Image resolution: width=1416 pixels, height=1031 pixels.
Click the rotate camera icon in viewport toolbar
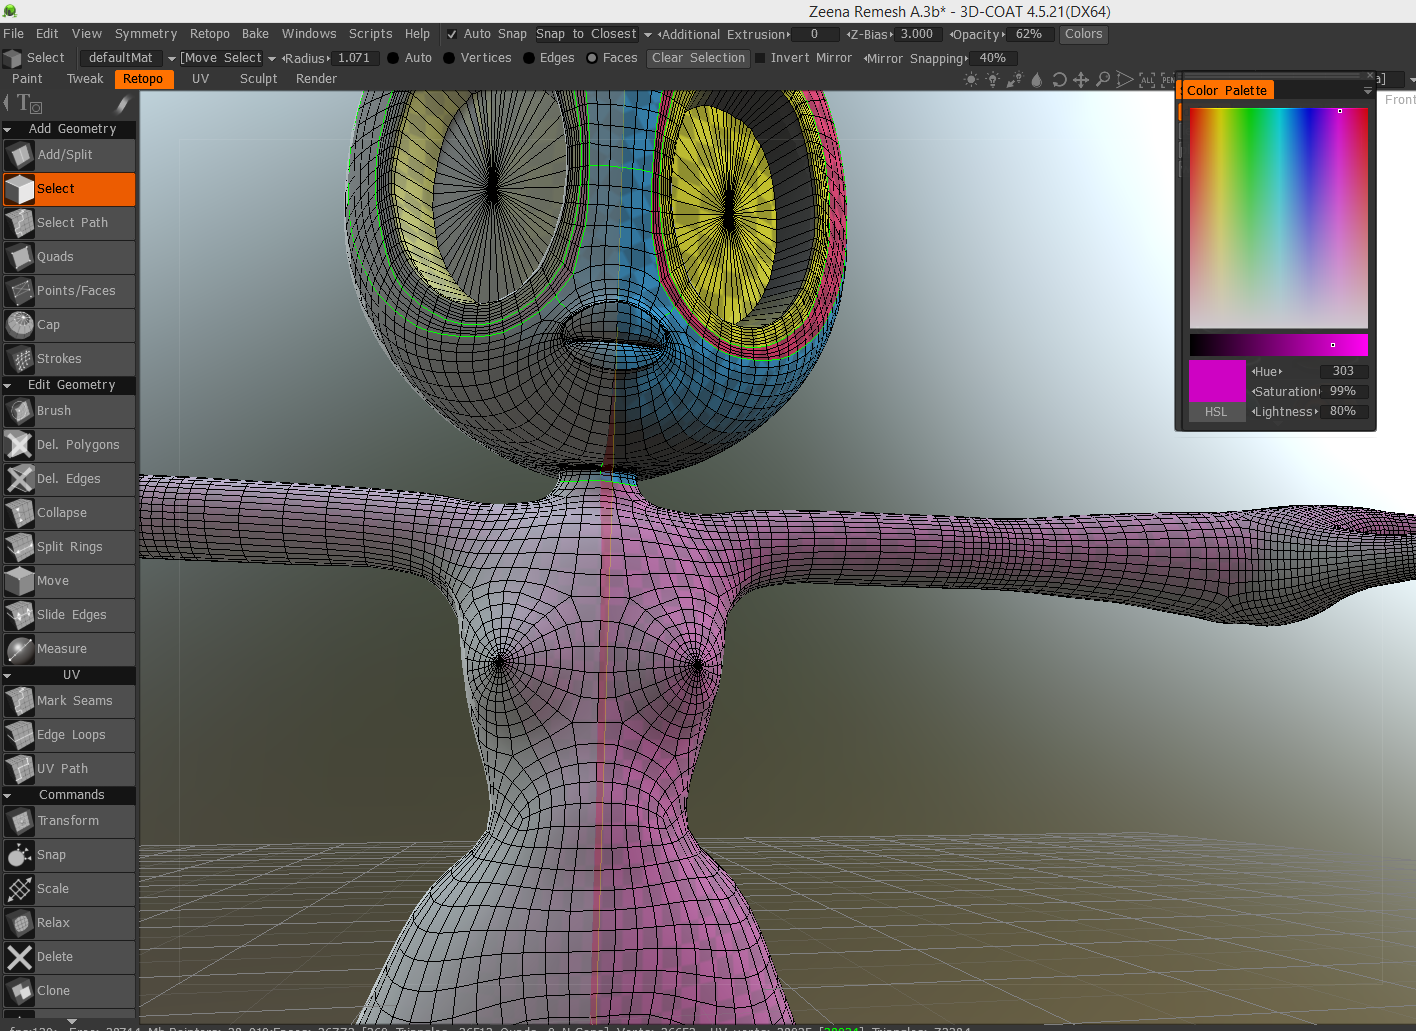[1059, 80]
